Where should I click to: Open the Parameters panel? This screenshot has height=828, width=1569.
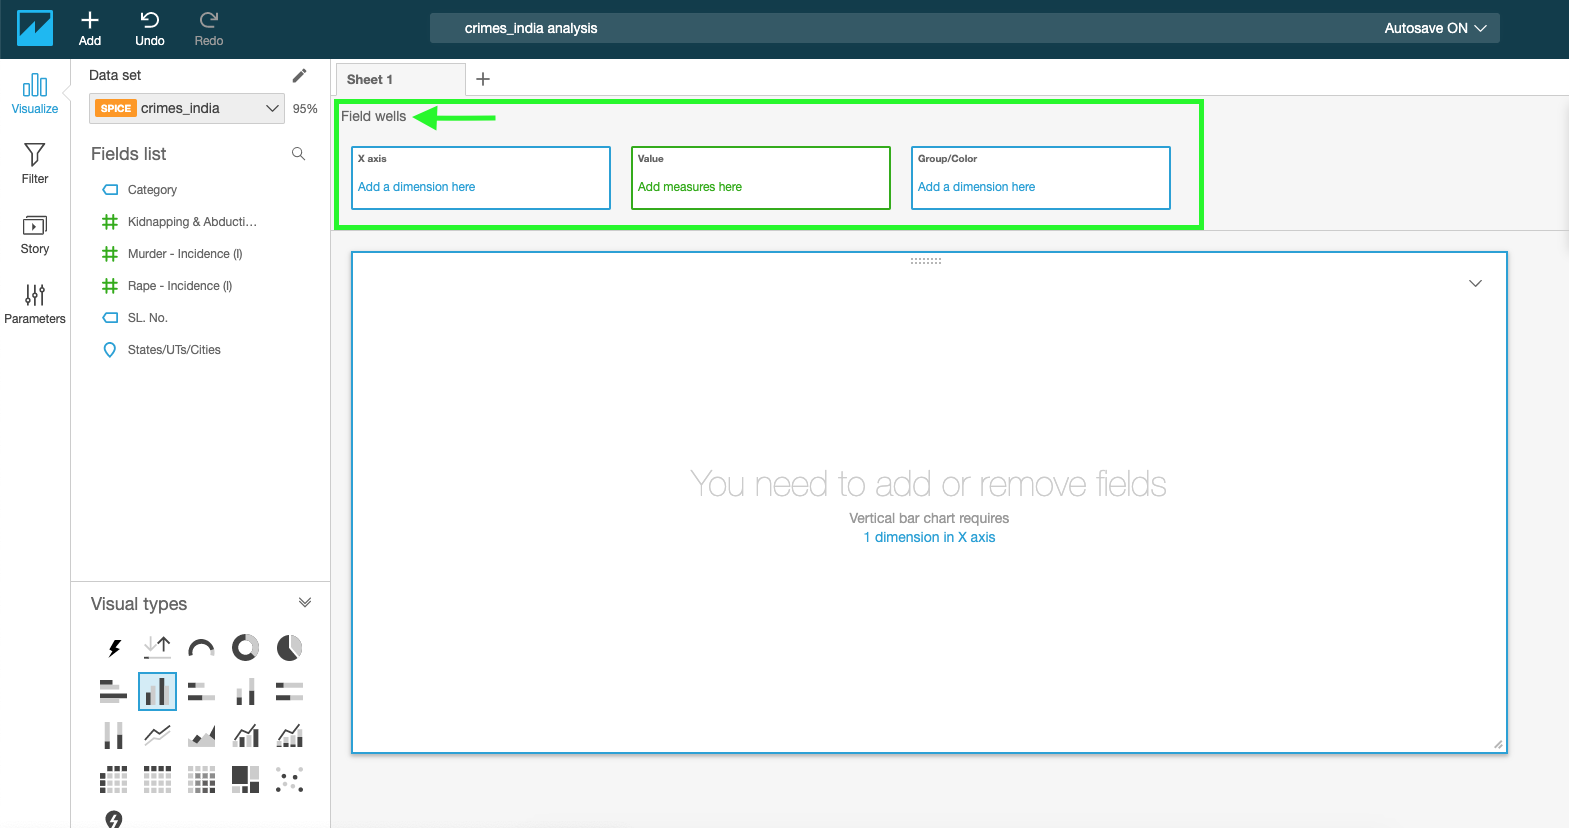point(35,303)
